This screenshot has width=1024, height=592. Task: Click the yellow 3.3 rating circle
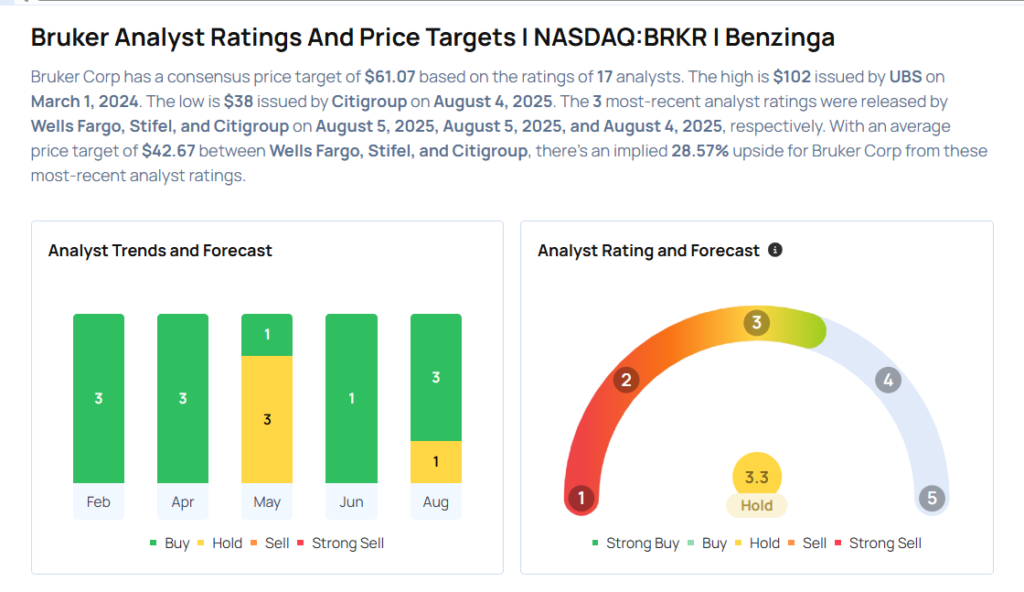pos(757,478)
